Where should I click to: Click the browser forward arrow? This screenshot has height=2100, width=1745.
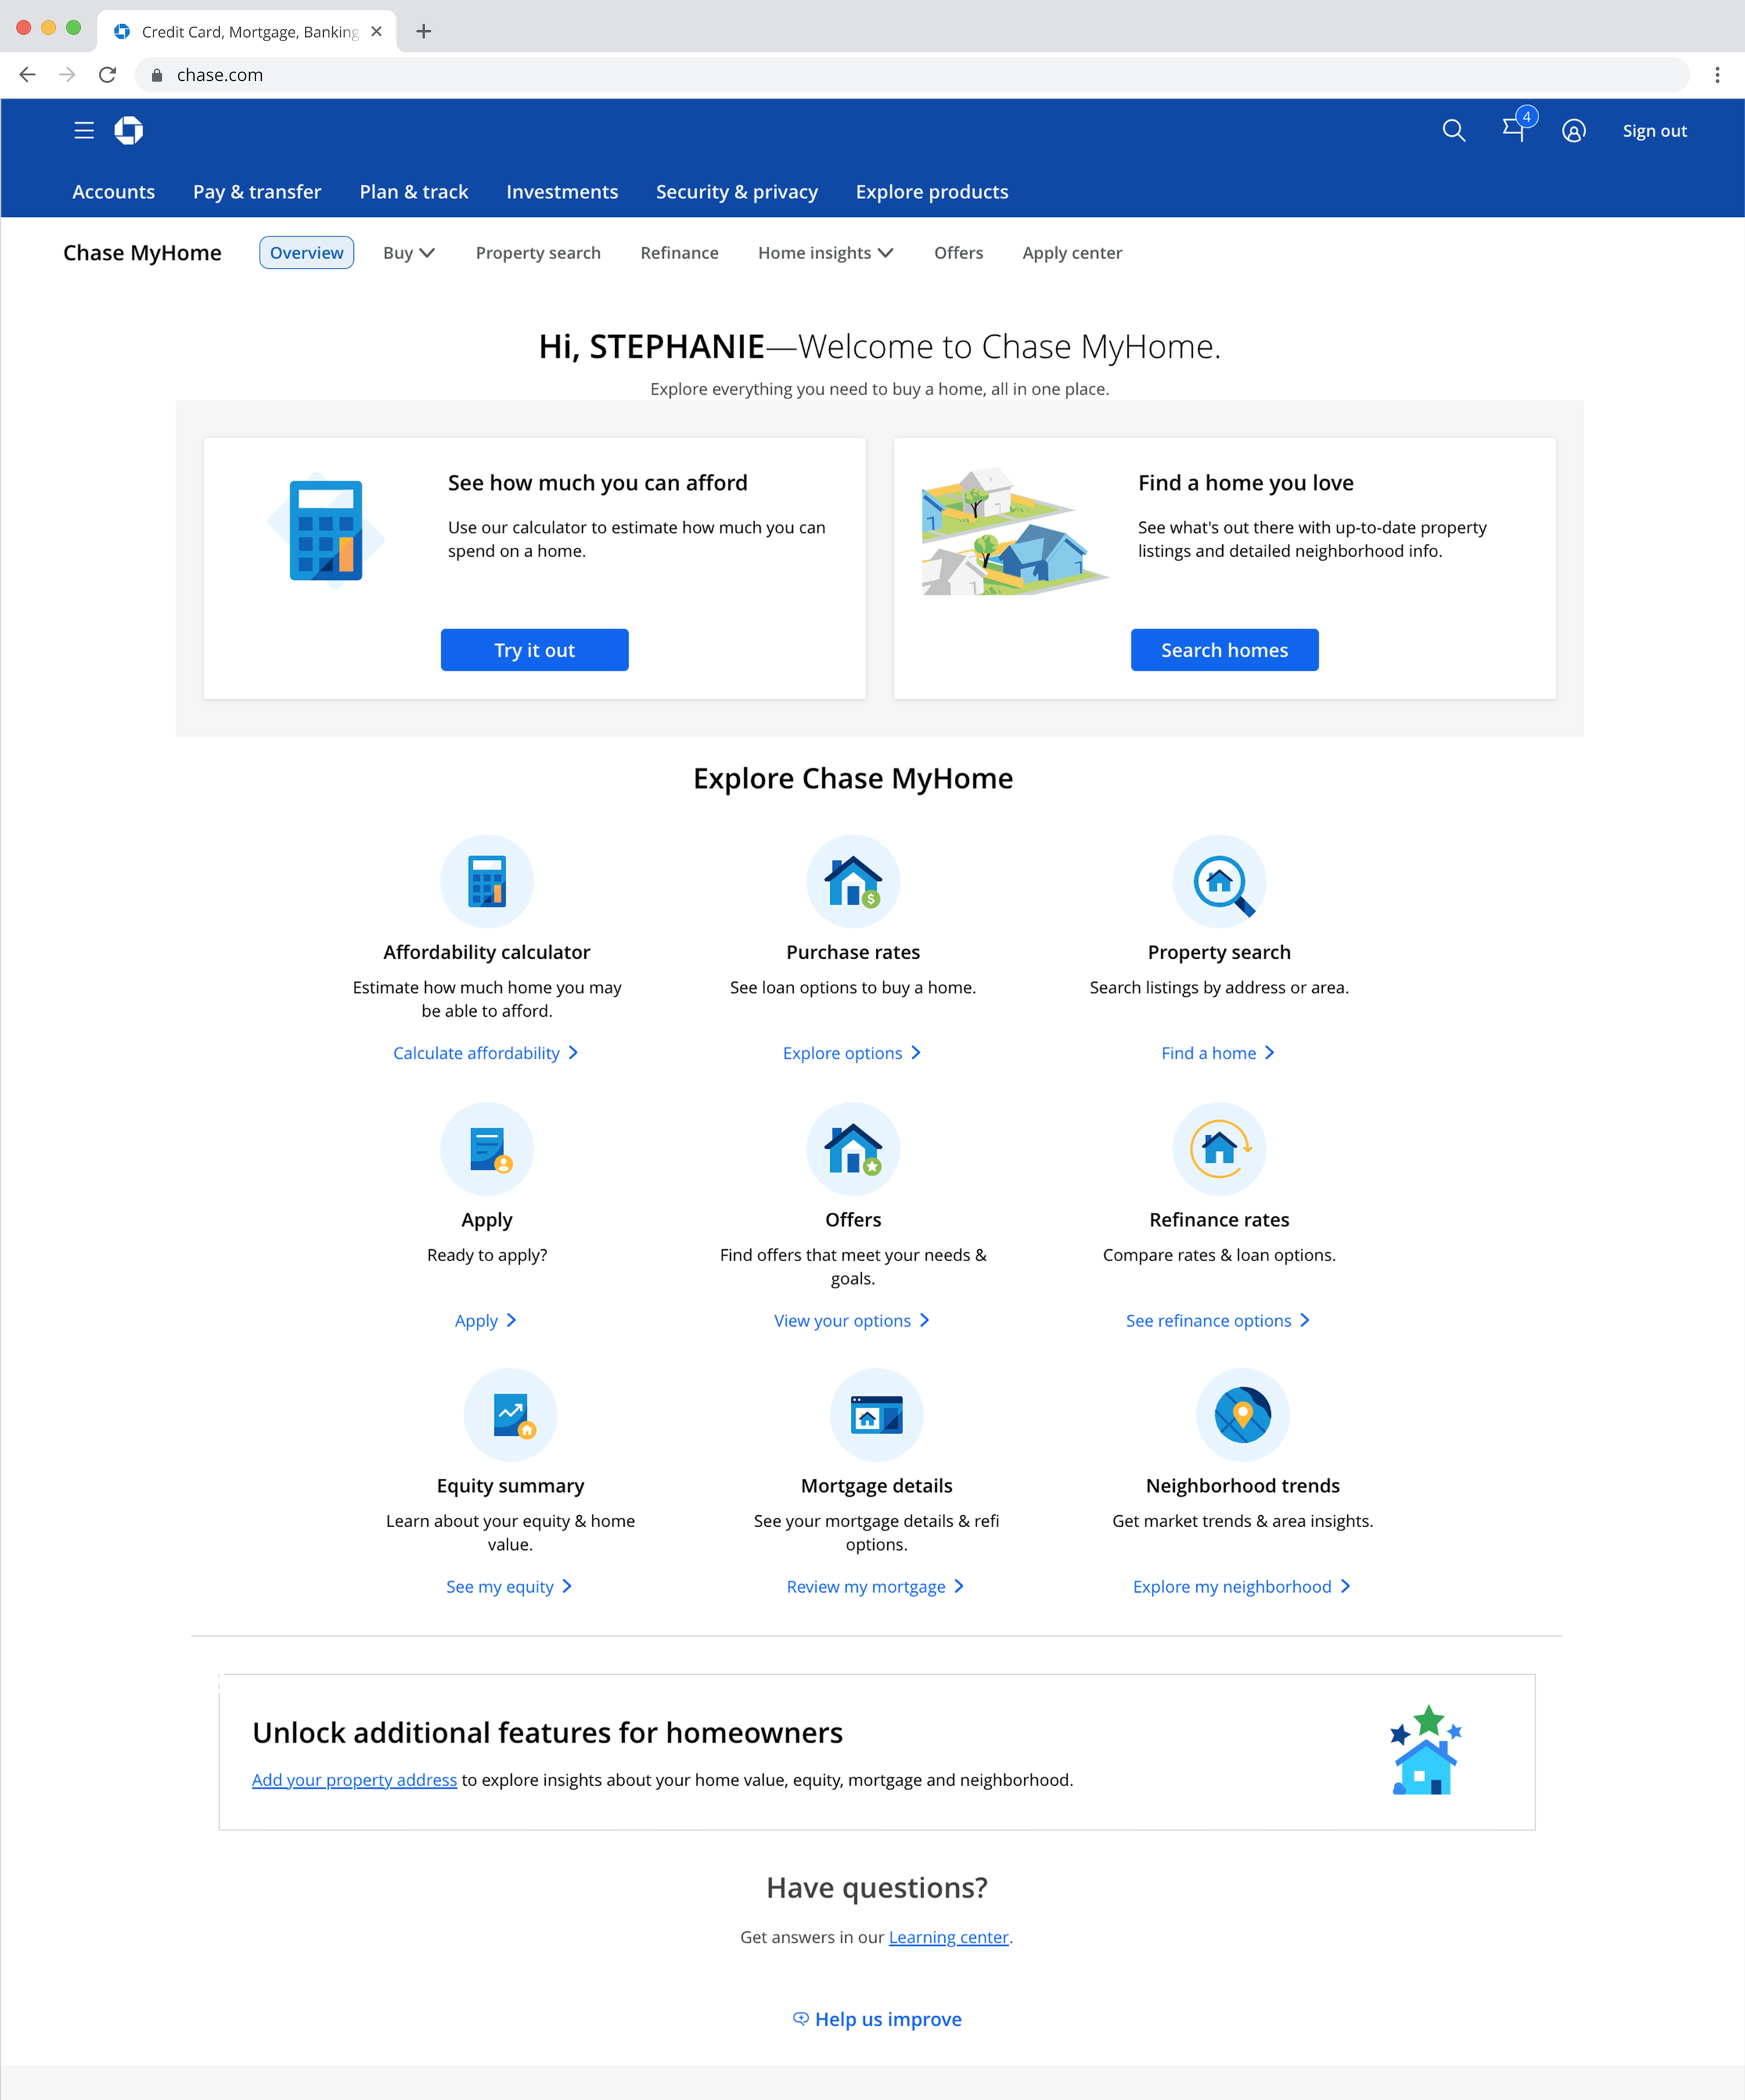[67, 75]
